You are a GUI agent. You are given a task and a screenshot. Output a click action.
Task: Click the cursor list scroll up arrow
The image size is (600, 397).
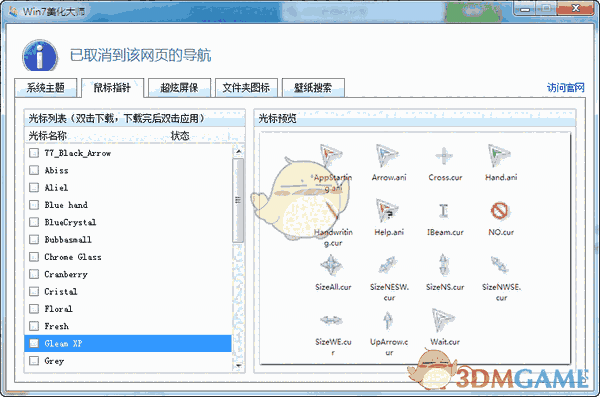(x=238, y=151)
